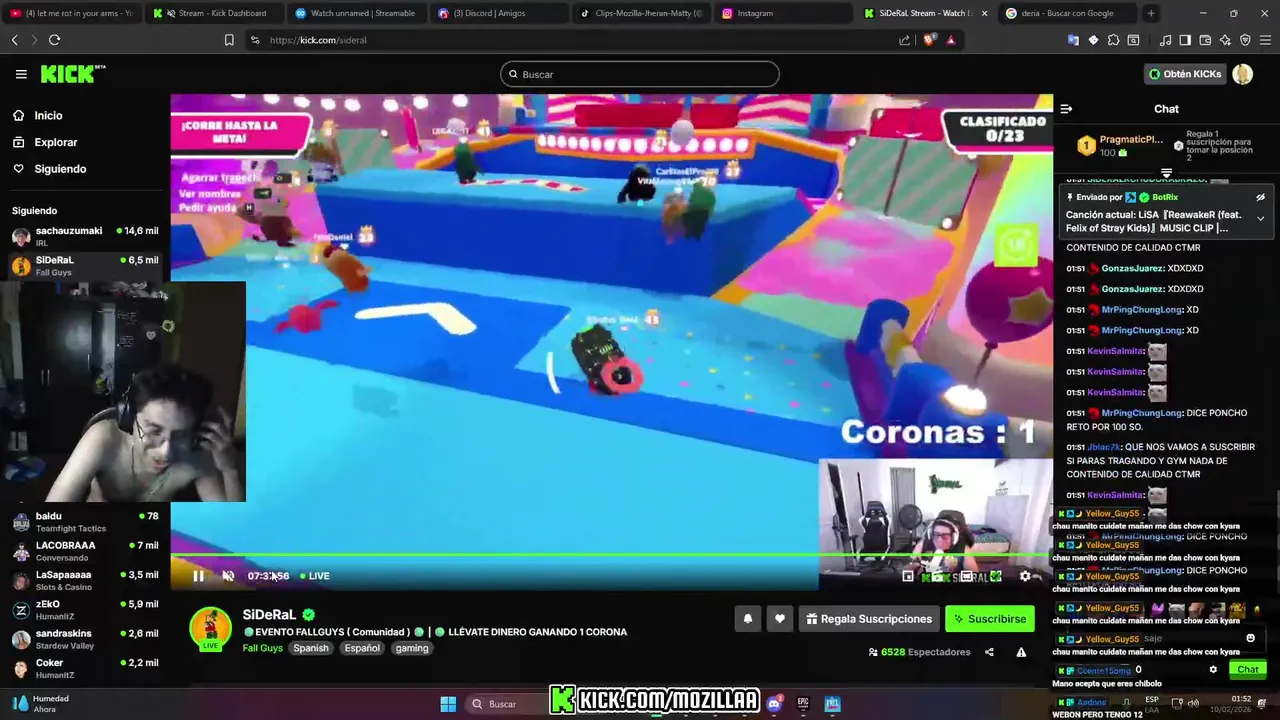Open the Kick hamburger menu
Image resolution: width=1280 pixels, height=720 pixels.
click(x=21, y=74)
